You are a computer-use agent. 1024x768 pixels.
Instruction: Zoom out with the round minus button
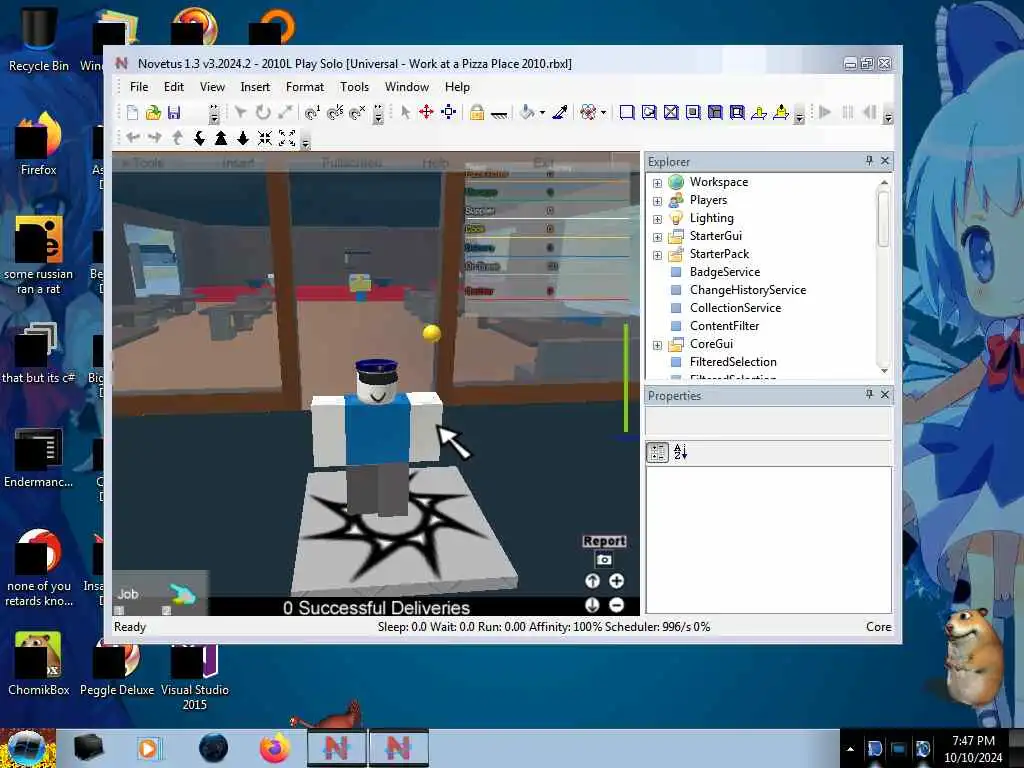616,605
